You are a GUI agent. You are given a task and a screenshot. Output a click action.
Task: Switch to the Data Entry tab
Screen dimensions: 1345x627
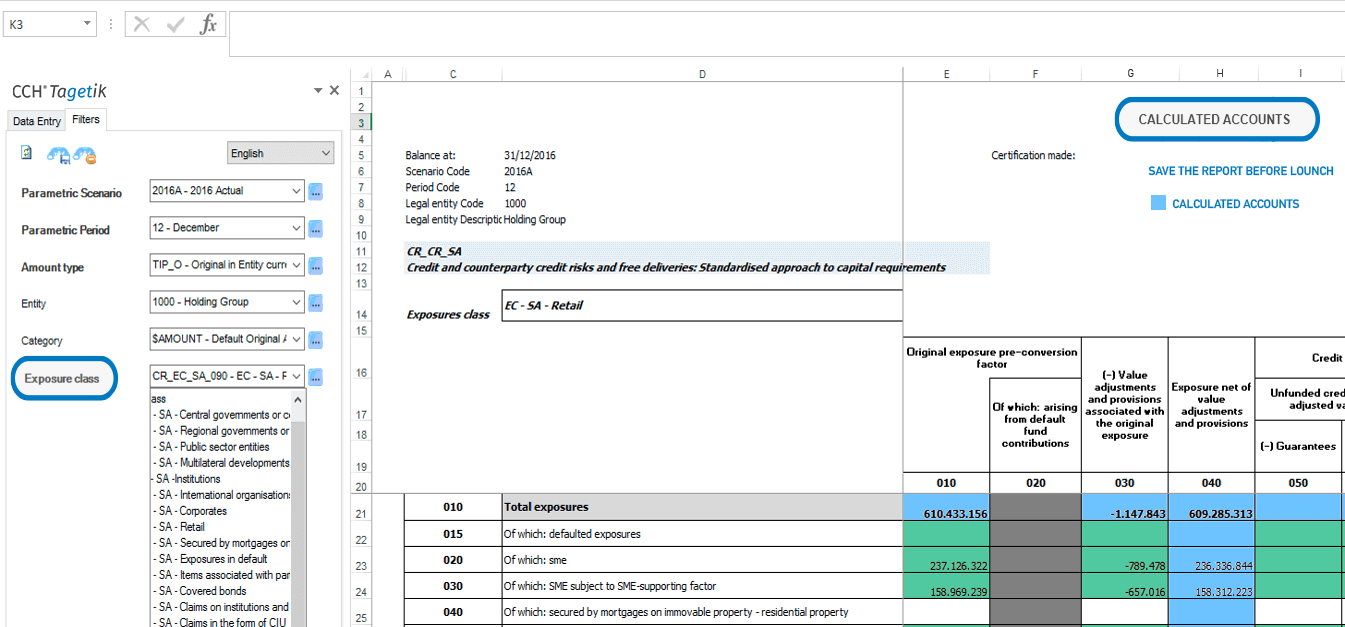37,121
